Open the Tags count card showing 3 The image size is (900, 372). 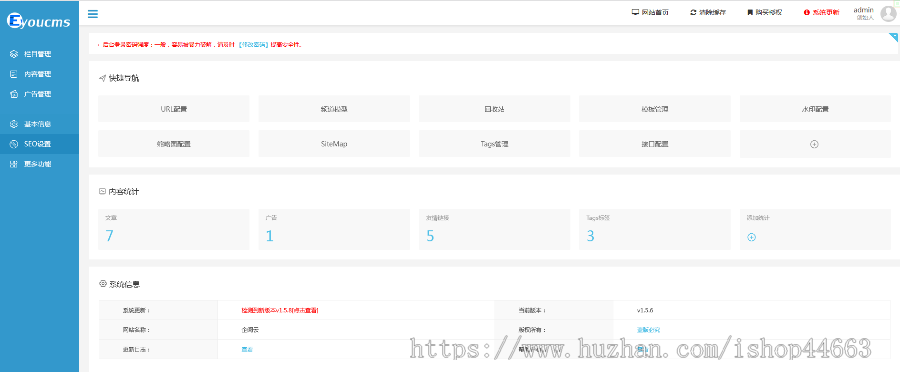pyautogui.click(x=655, y=229)
